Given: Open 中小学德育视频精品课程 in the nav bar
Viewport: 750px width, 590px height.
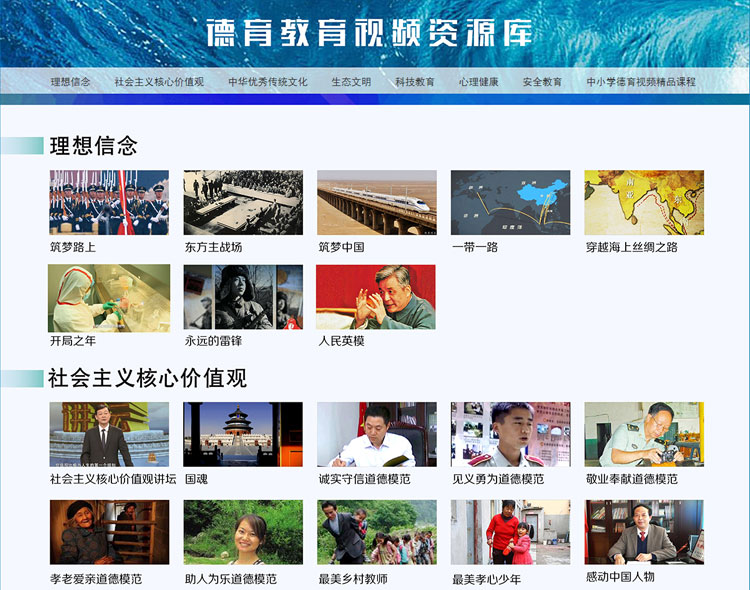Looking at the screenshot, I should (x=641, y=82).
